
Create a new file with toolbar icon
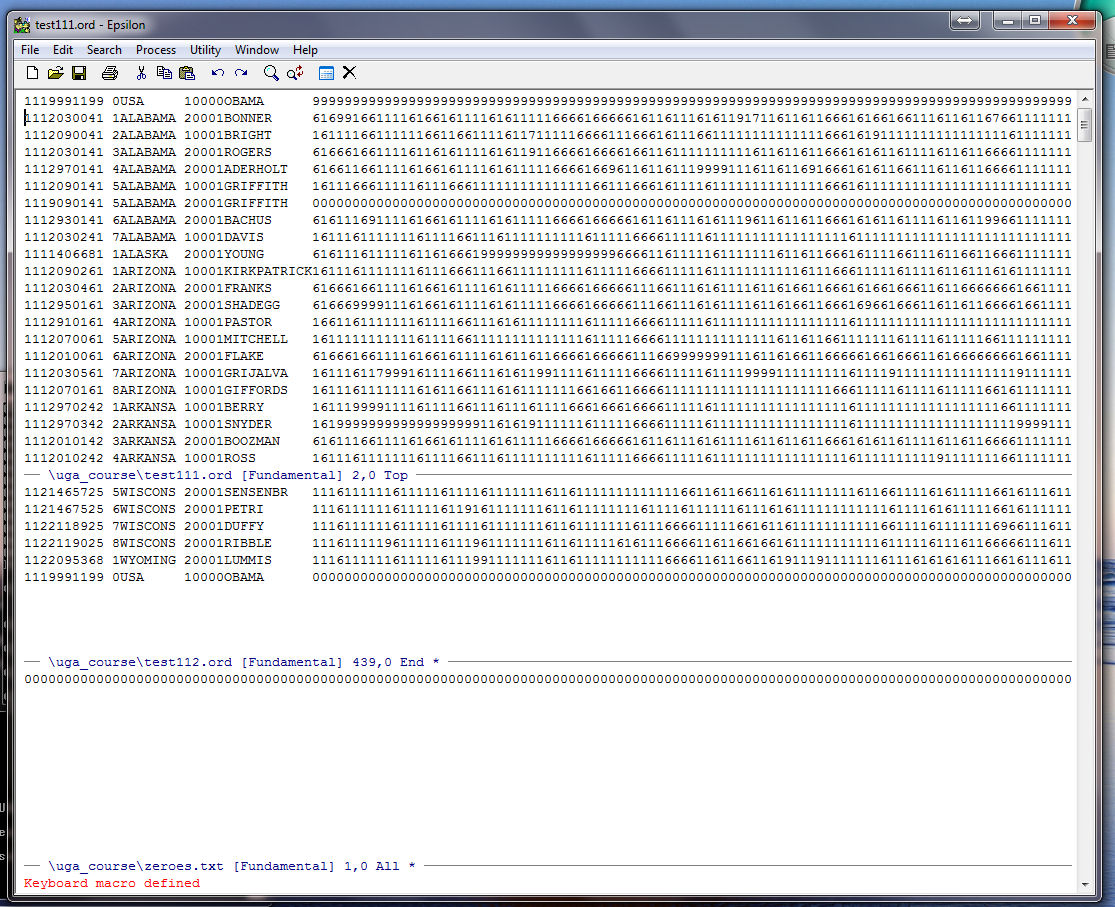click(x=32, y=73)
